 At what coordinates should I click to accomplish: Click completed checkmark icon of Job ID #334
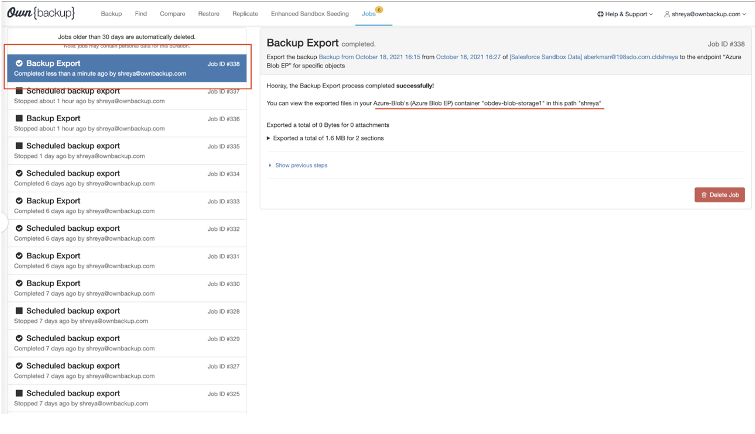point(19,173)
